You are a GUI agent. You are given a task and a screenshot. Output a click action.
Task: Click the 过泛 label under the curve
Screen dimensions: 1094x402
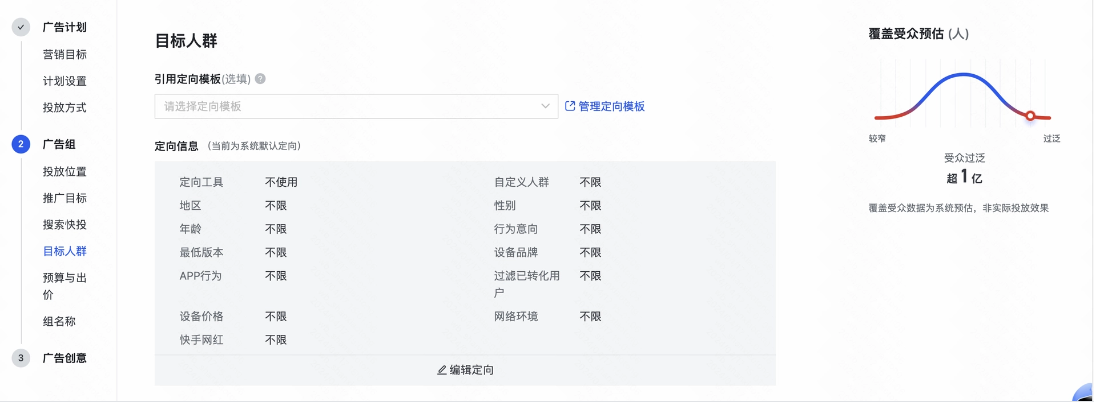[1051, 139]
